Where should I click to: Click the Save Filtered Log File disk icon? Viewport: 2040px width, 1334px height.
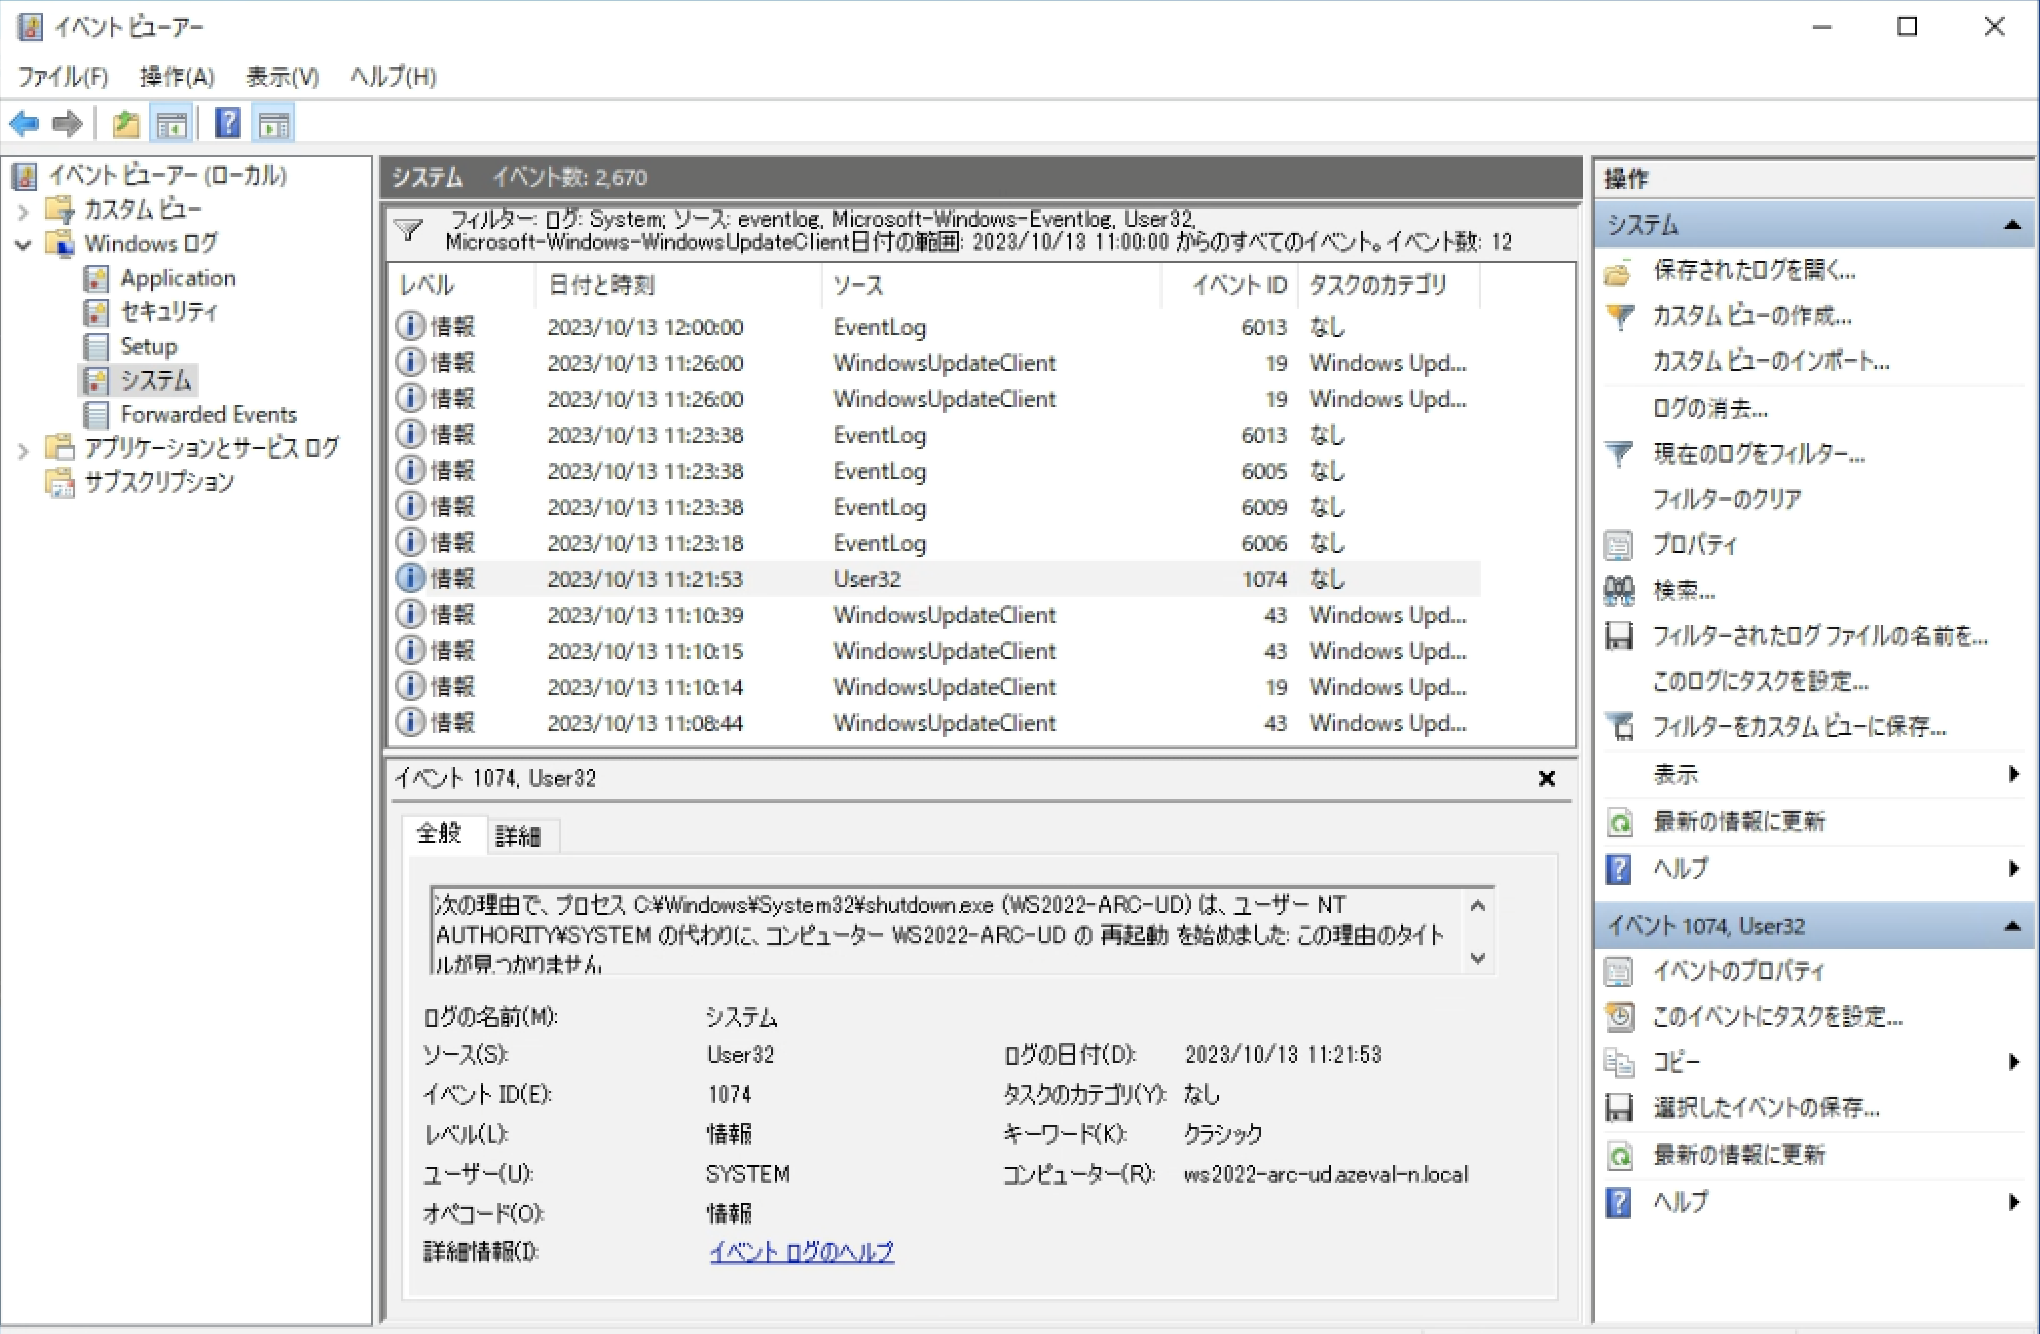pos(1618,636)
